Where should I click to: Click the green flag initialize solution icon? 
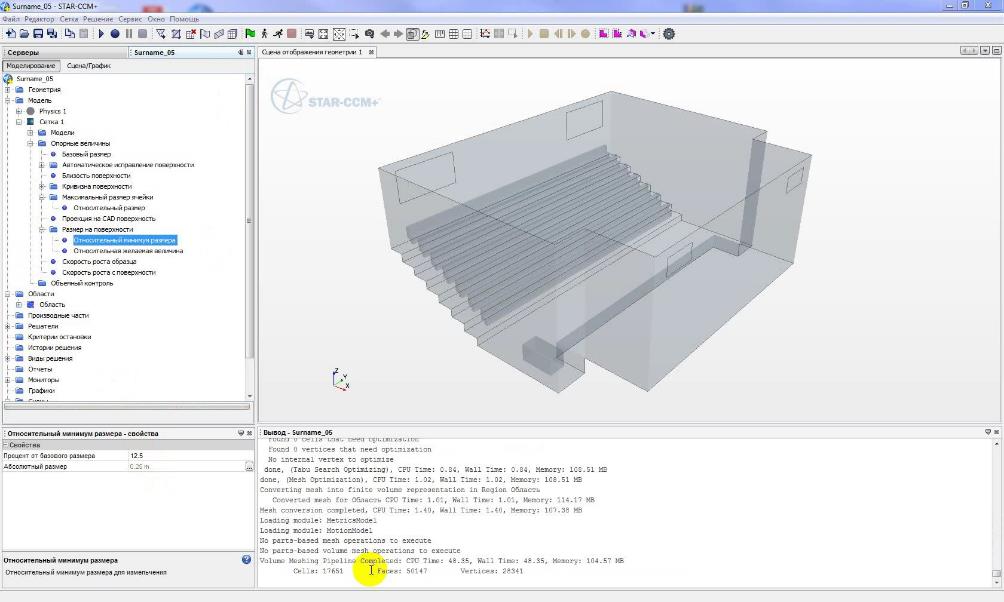pos(249,33)
